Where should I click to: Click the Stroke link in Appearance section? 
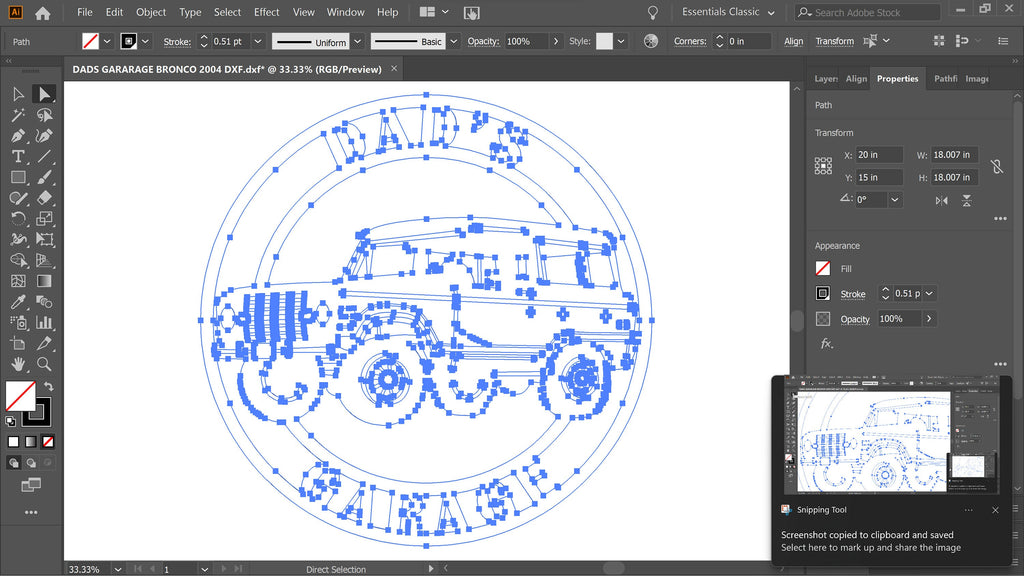click(853, 295)
